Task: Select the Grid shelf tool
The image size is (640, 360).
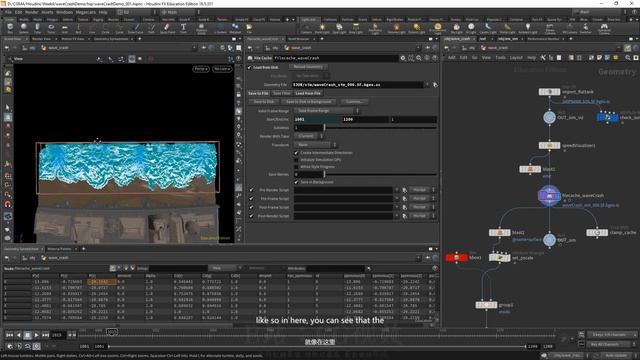Action: 64,28
